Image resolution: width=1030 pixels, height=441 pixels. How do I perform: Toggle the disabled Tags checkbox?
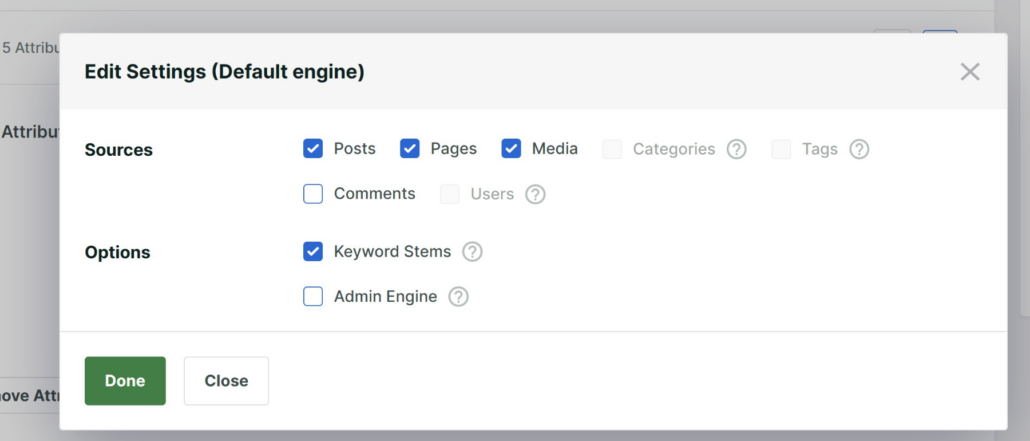pos(781,149)
